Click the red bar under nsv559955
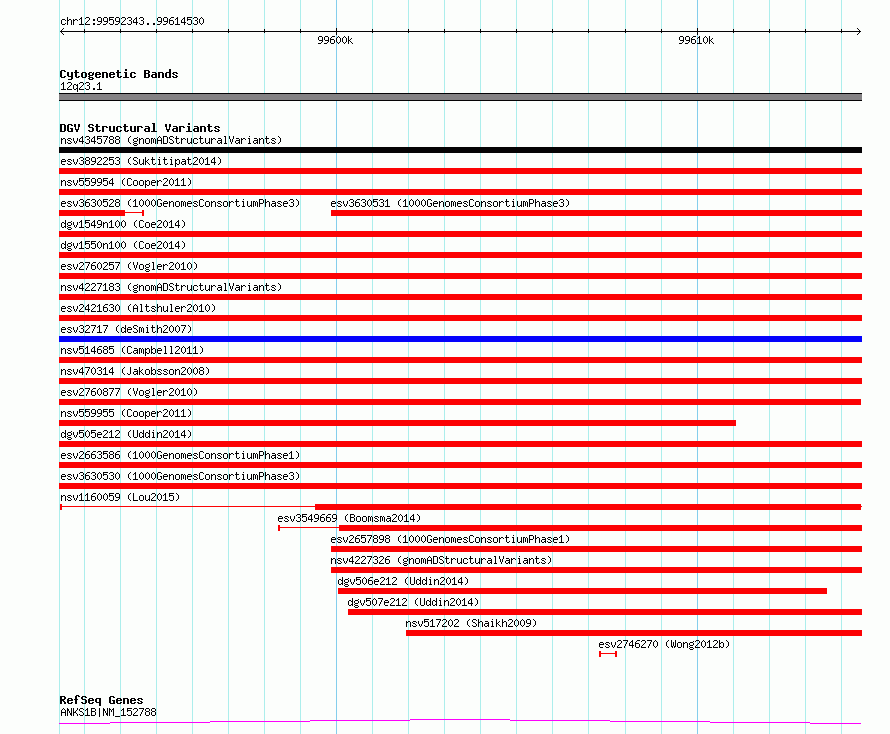Screen dimensions: 890x734 [397, 423]
